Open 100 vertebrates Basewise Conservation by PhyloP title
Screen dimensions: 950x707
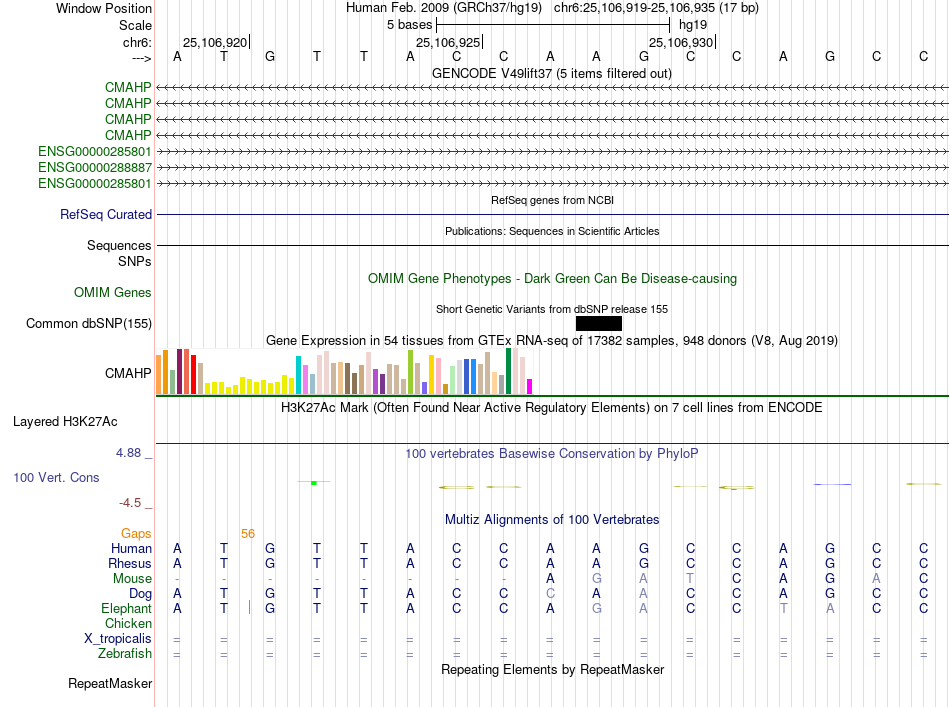(551, 453)
